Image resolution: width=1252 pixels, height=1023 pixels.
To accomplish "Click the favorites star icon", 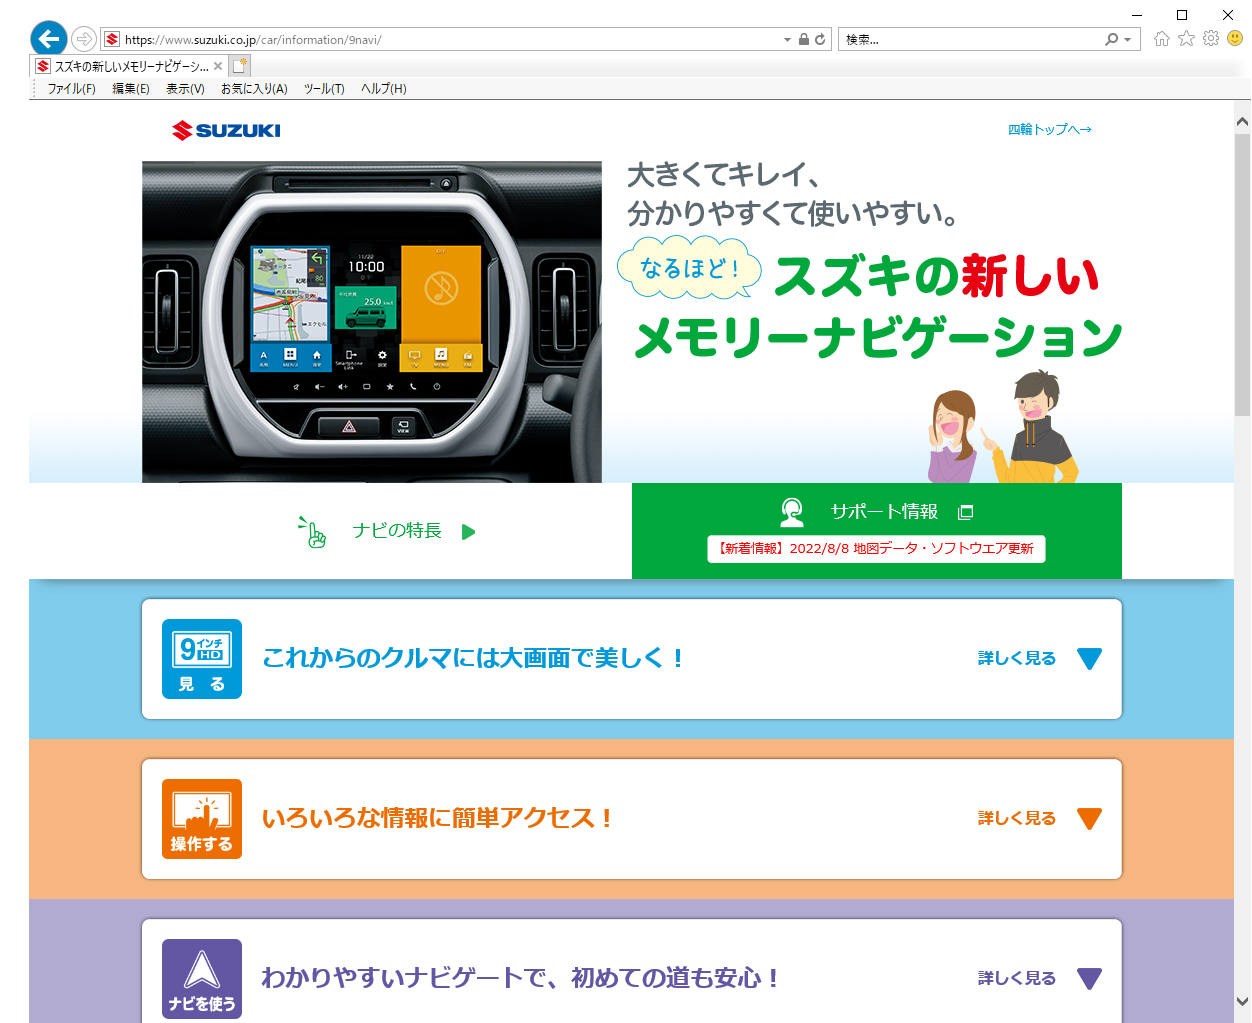I will pyautogui.click(x=1186, y=39).
